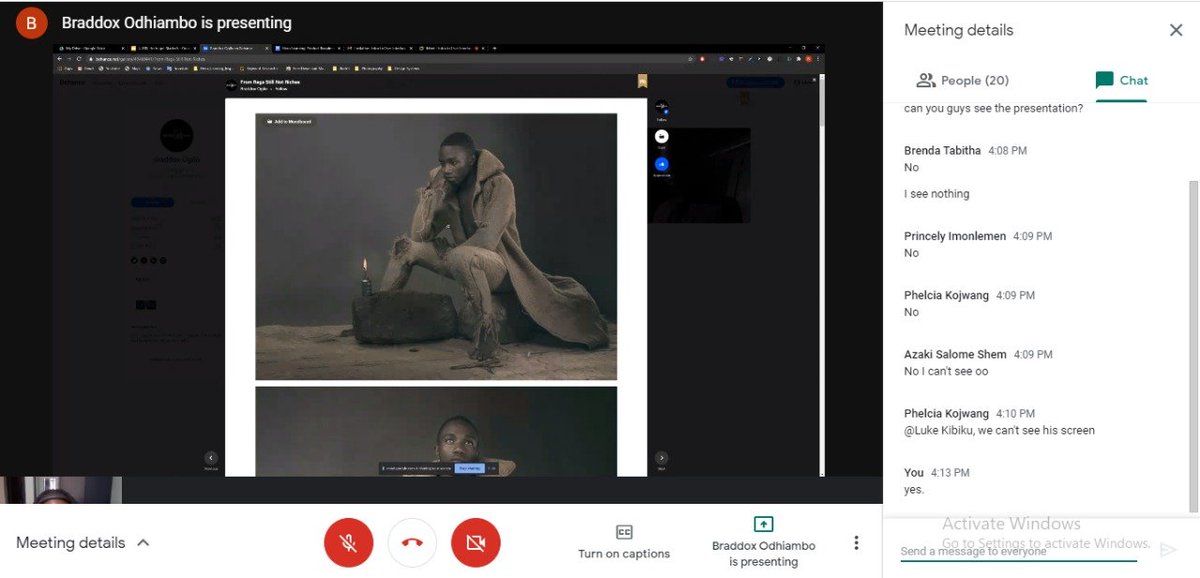The image size is (1200, 578).
Task: Collapse the Meeting details panel
Action: point(143,541)
